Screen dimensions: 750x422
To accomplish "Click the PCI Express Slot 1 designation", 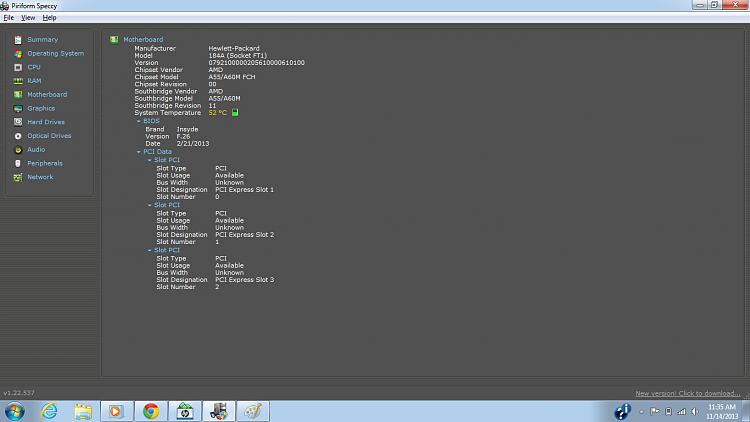I will 244,190.
